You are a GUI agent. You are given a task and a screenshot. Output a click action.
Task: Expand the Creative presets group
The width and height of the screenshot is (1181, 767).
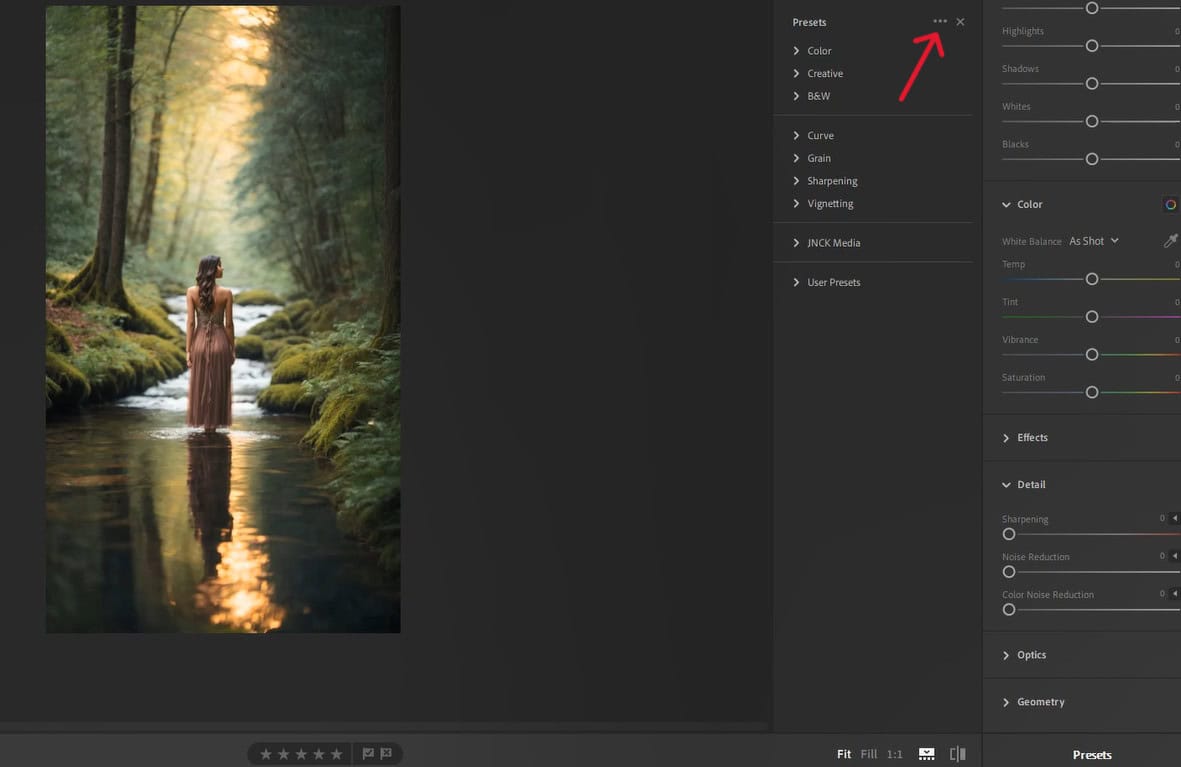point(818,73)
